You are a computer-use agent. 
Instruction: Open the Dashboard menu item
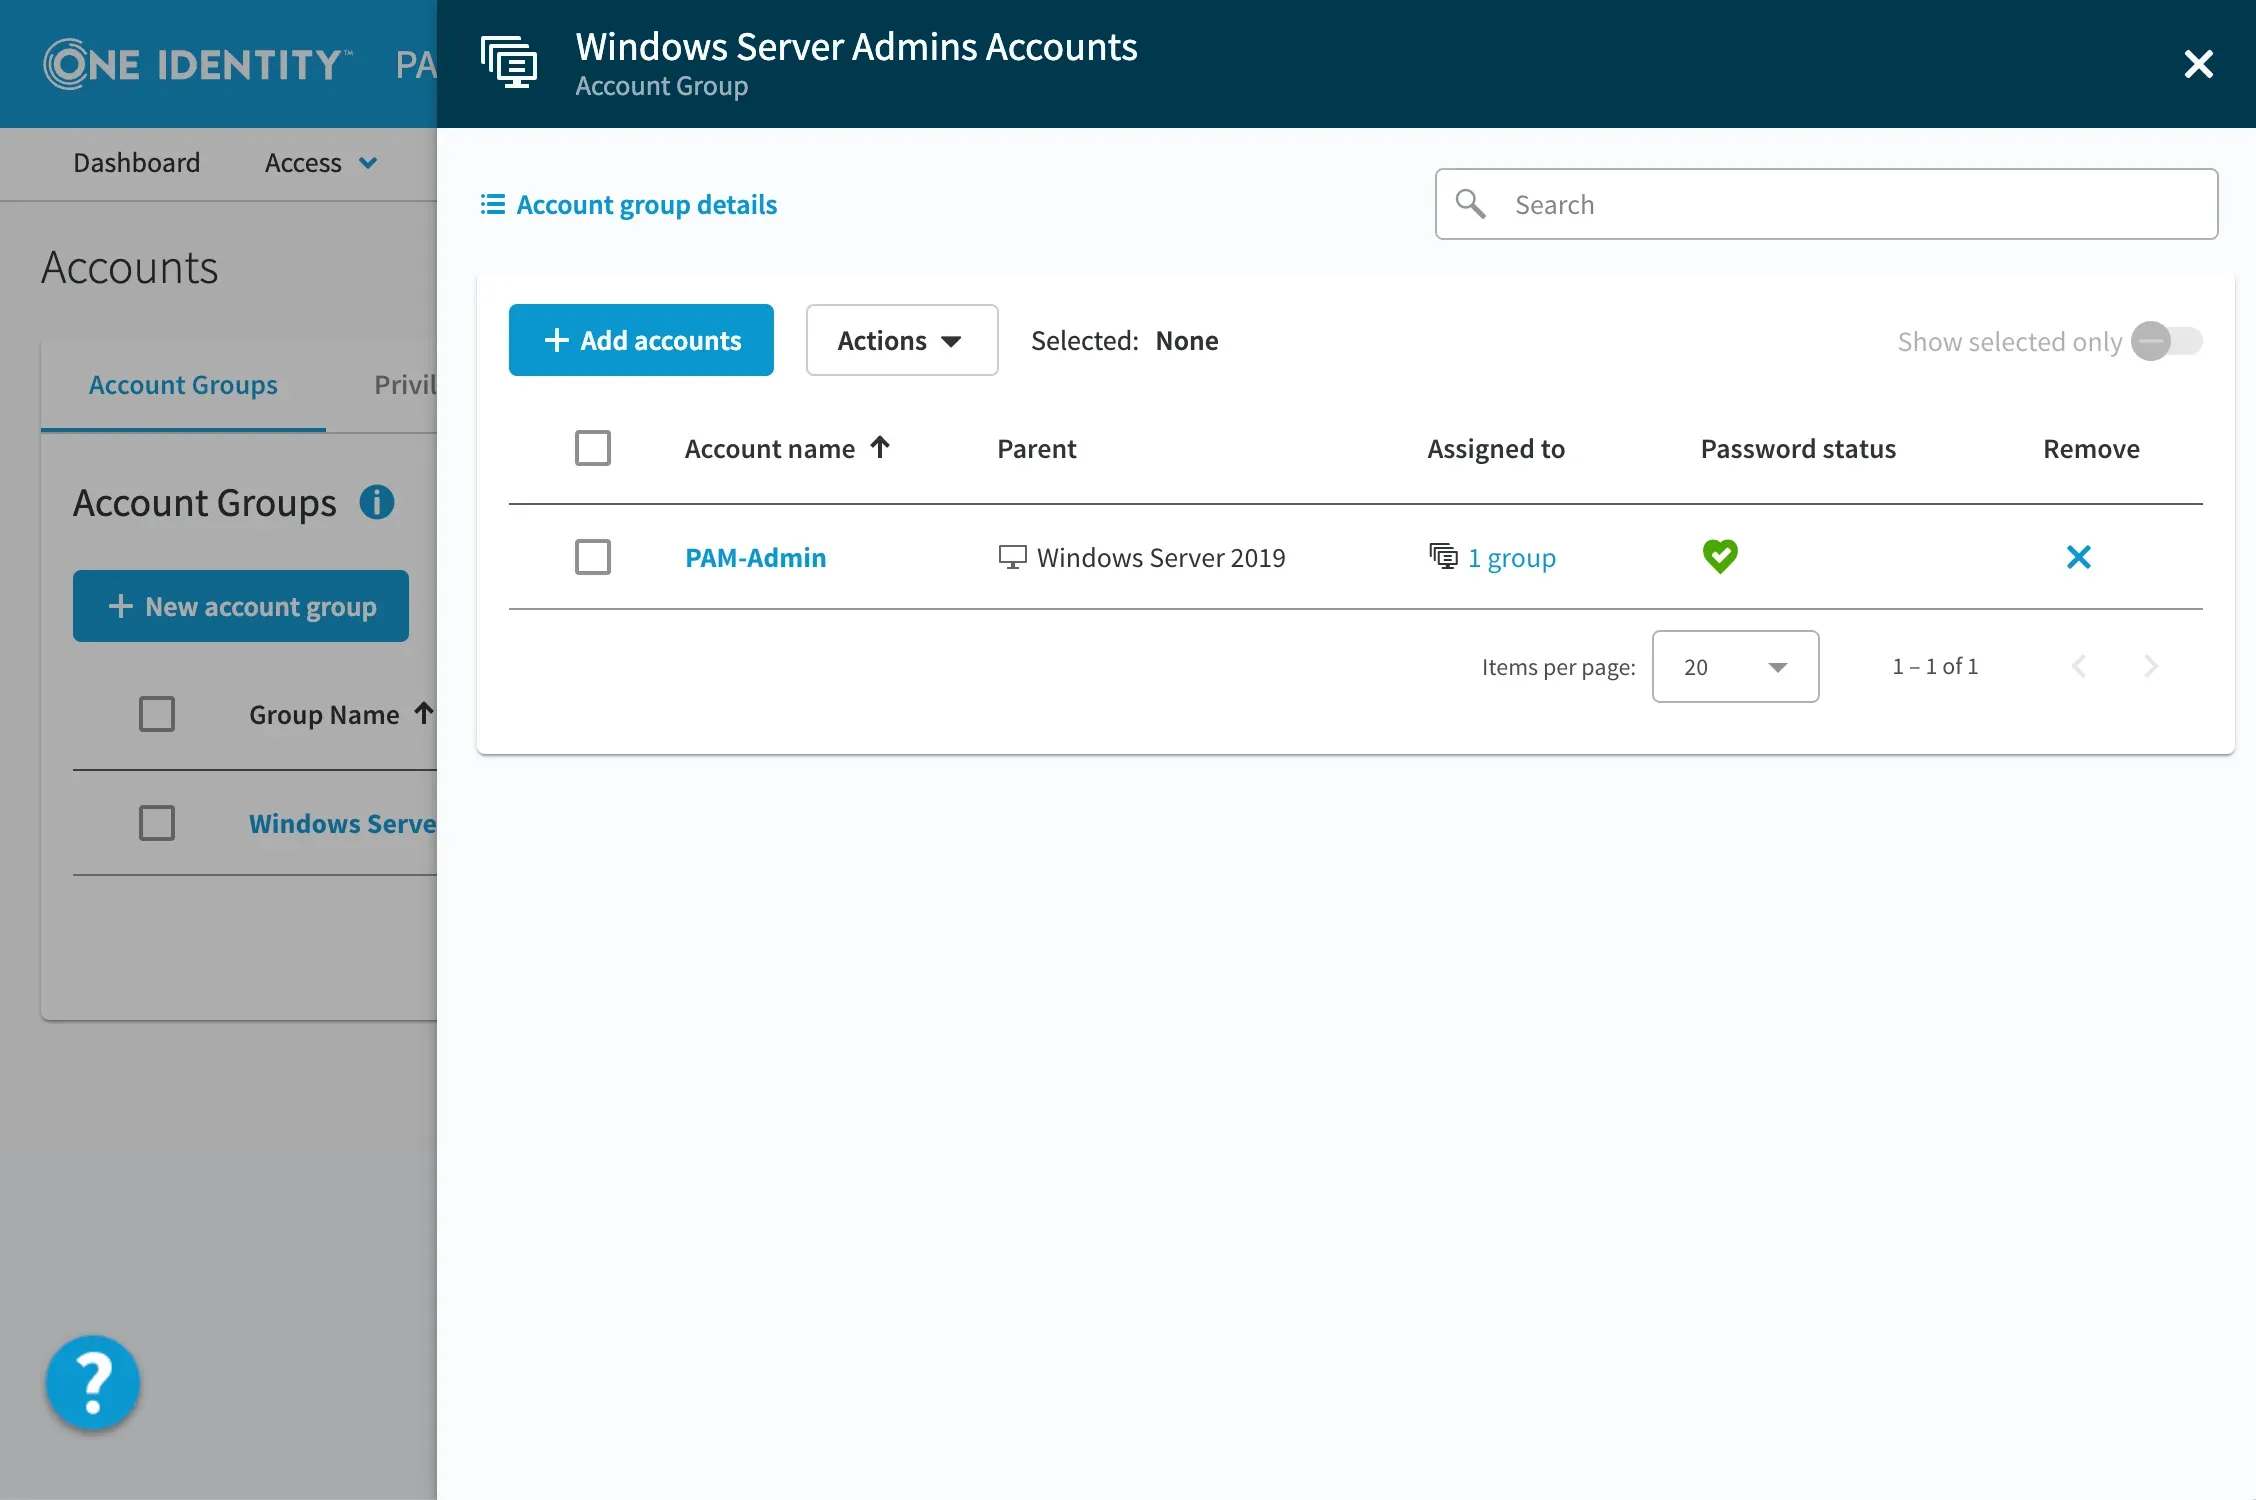coord(137,163)
